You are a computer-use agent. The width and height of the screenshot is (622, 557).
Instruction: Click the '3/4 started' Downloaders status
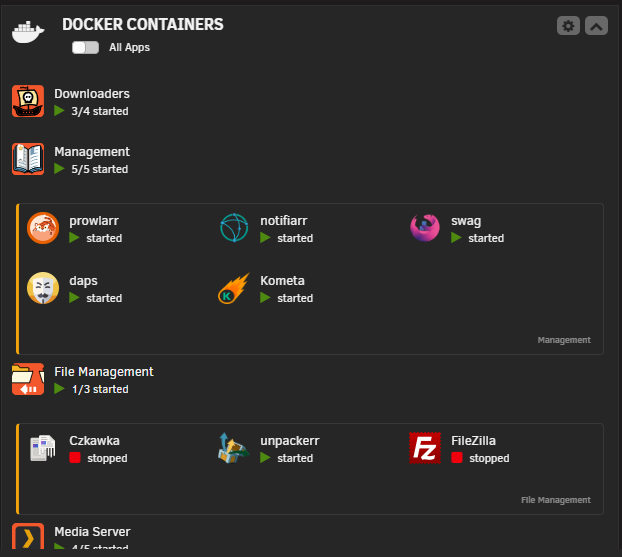tap(100, 111)
